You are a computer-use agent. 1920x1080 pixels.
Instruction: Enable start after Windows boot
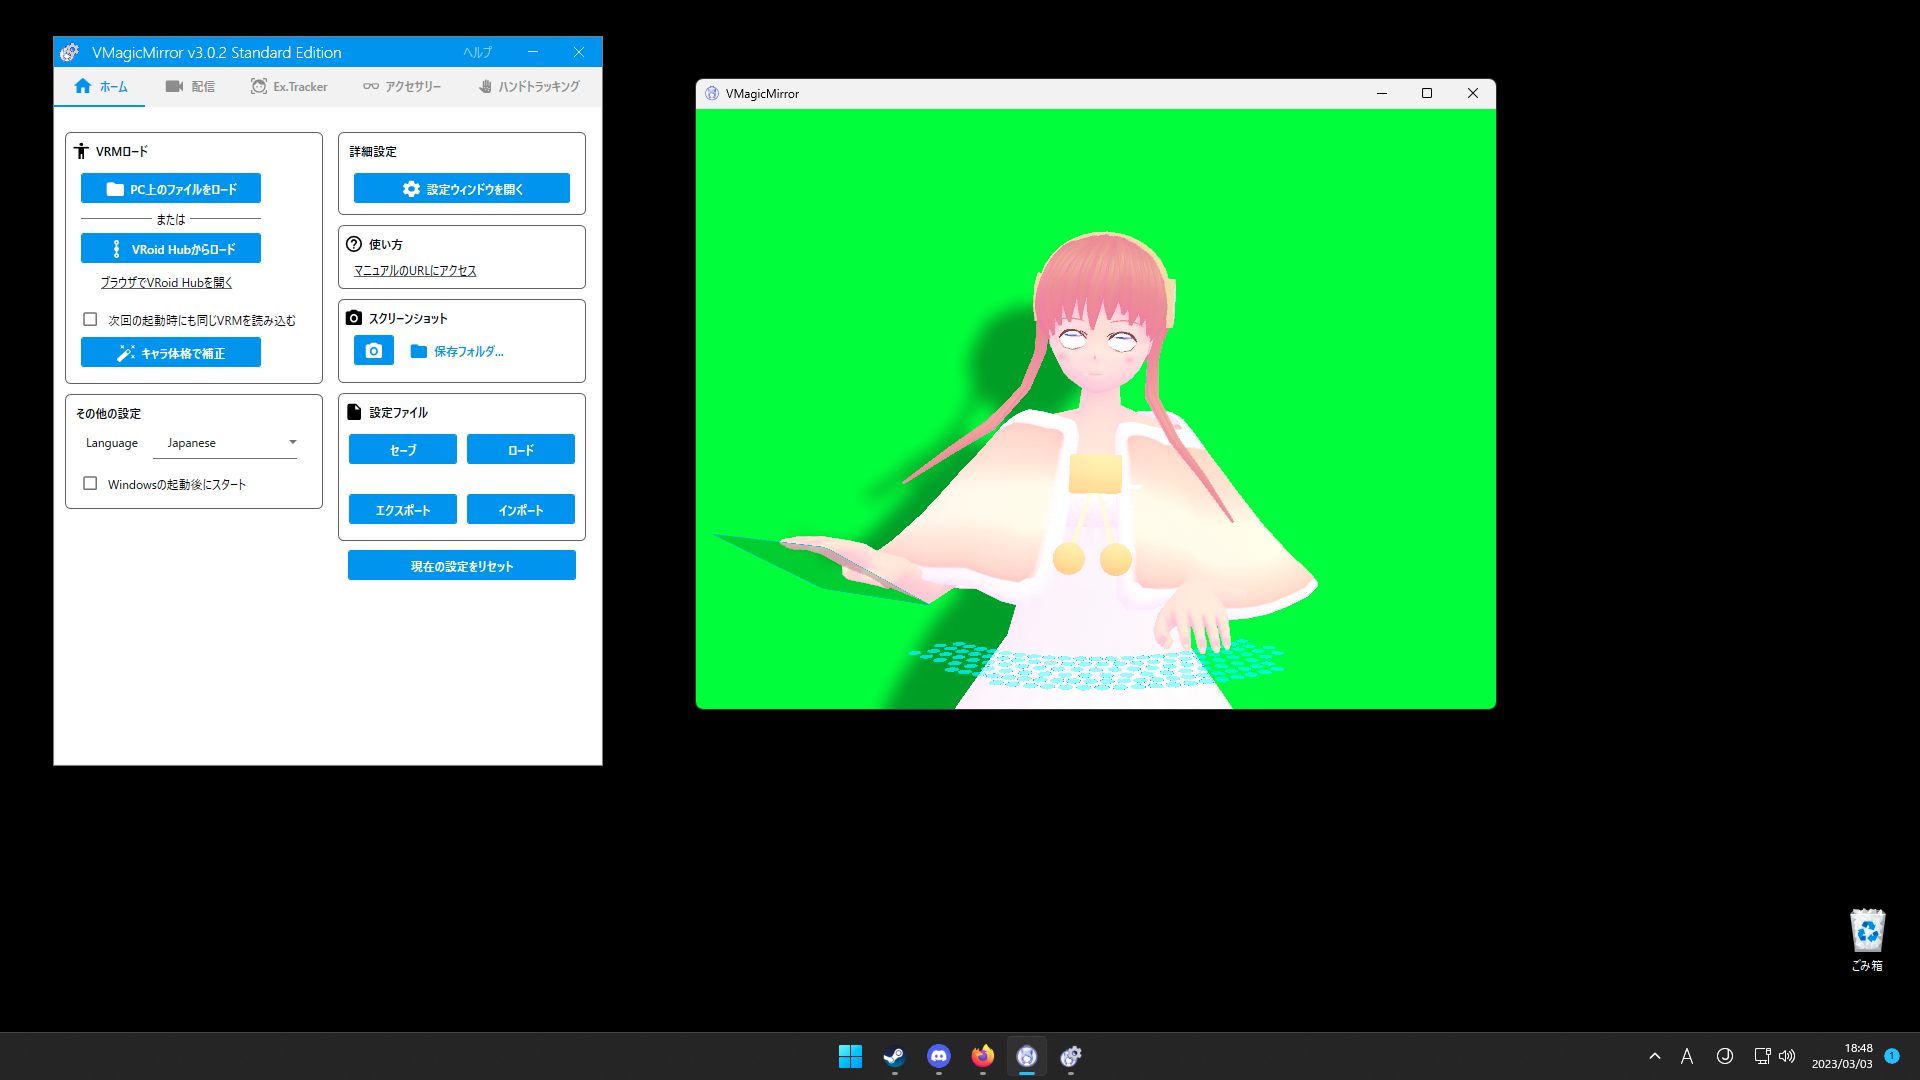coord(90,483)
